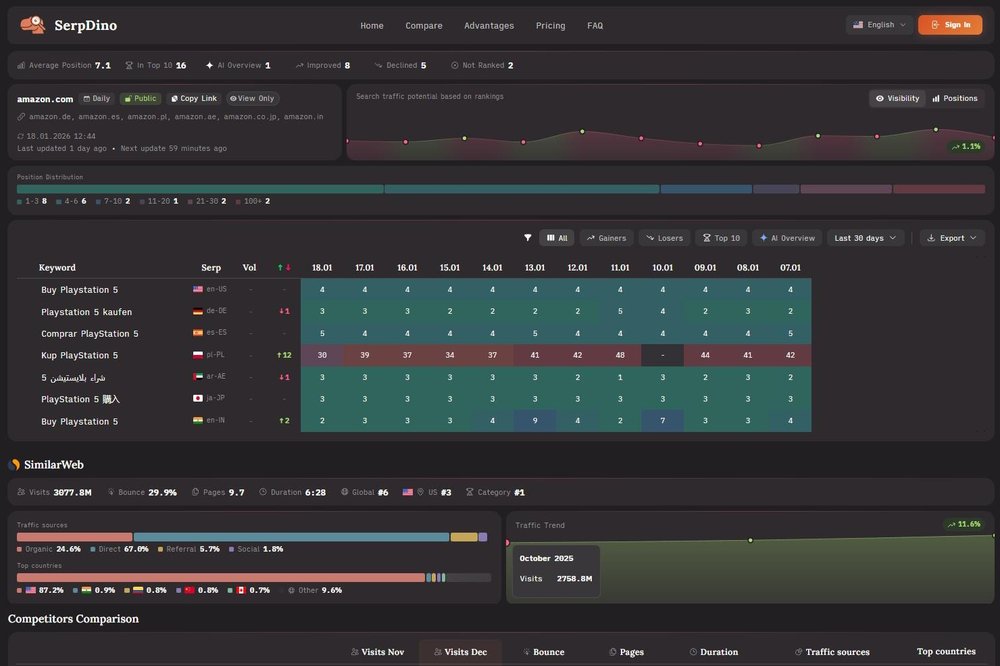Expand the Last 30 days range dropdown
The image size is (1000, 666).
(866, 238)
